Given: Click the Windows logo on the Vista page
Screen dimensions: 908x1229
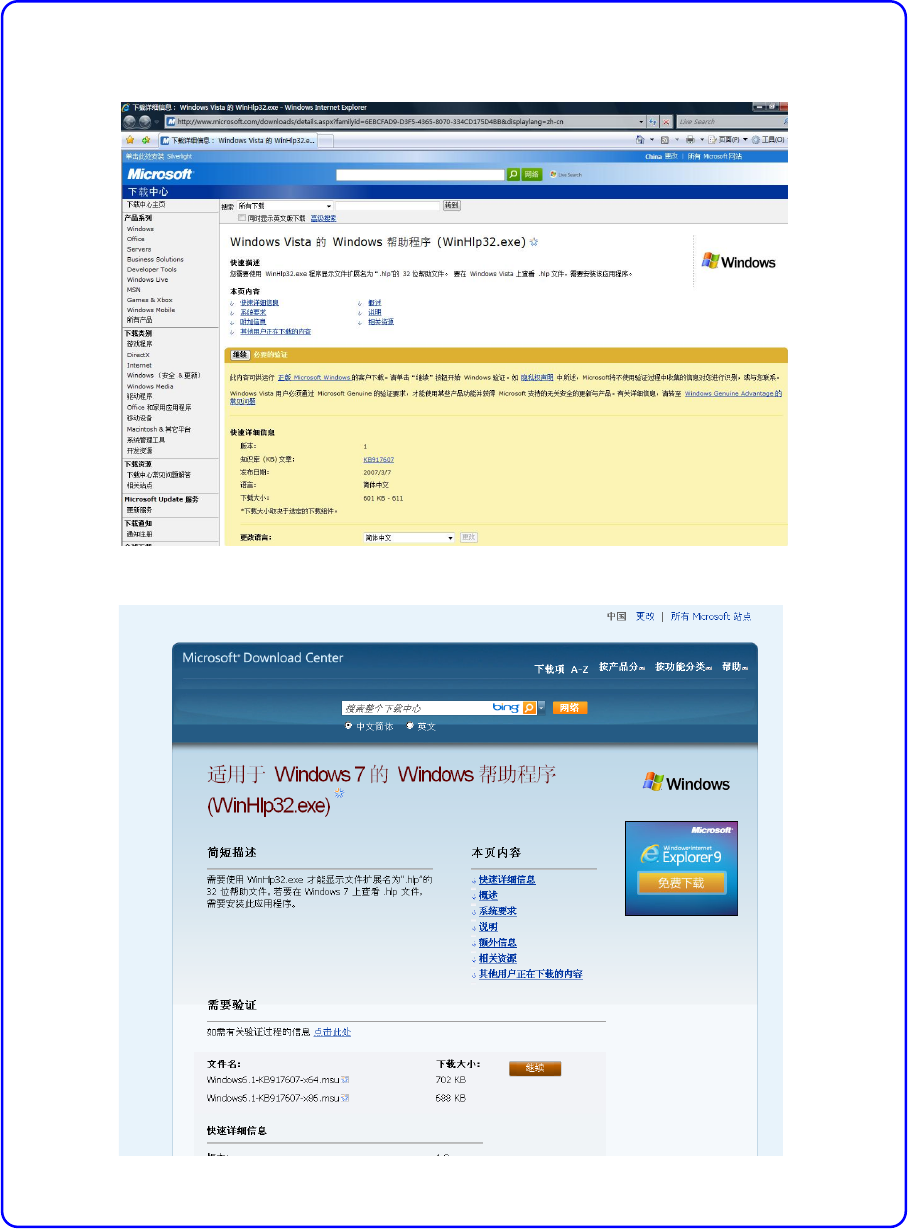Looking at the screenshot, I should [x=739, y=262].
